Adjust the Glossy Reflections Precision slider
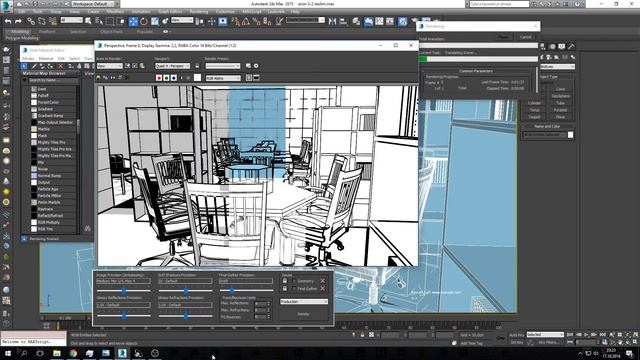Image resolution: width=640 pixels, height=360 pixels. coord(124,316)
